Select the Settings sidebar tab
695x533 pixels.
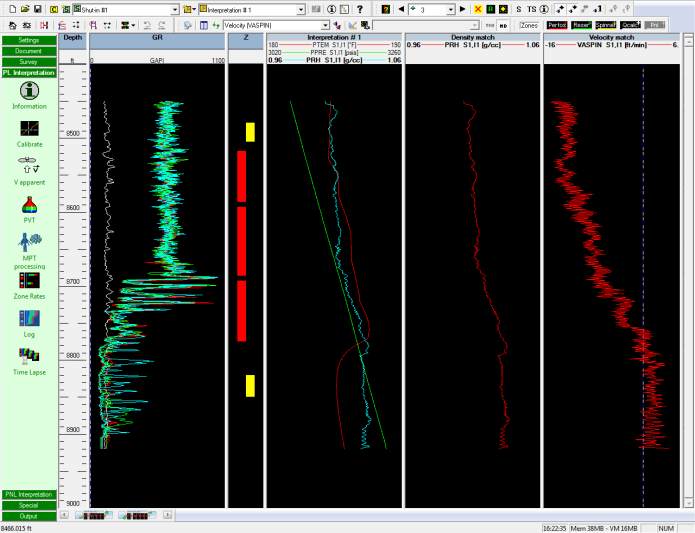[x=29, y=40]
